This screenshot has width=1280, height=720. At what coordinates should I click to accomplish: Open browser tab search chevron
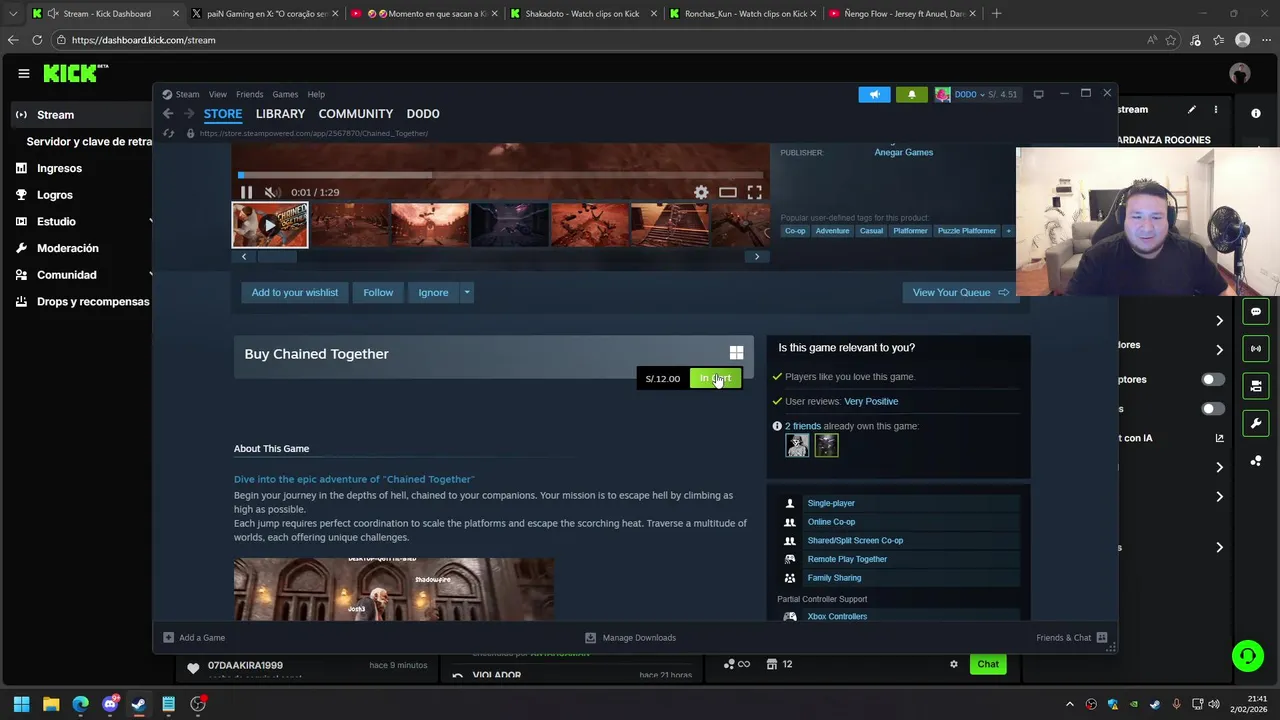click(x=12, y=14)
